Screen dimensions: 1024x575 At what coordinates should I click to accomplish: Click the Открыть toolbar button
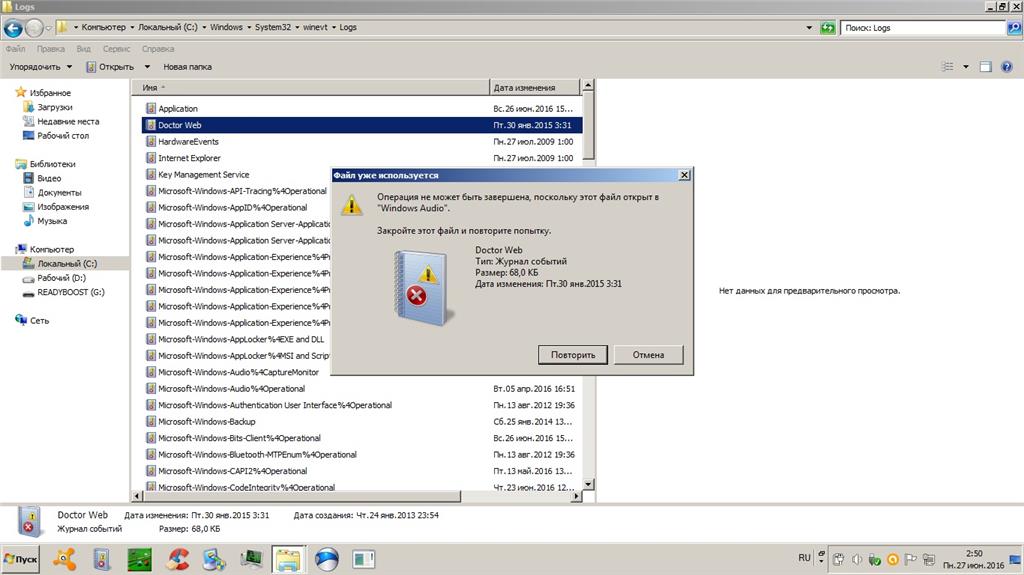[110, 67]
